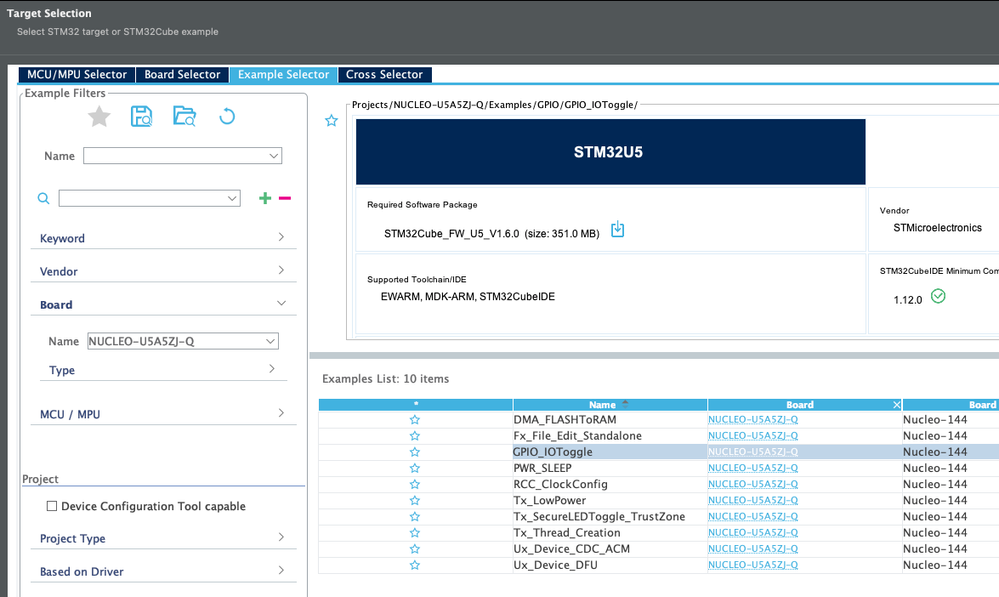
Task: Favorite the Fx_File_Edit_Standalone star
Action: click(x=415, y=436)
